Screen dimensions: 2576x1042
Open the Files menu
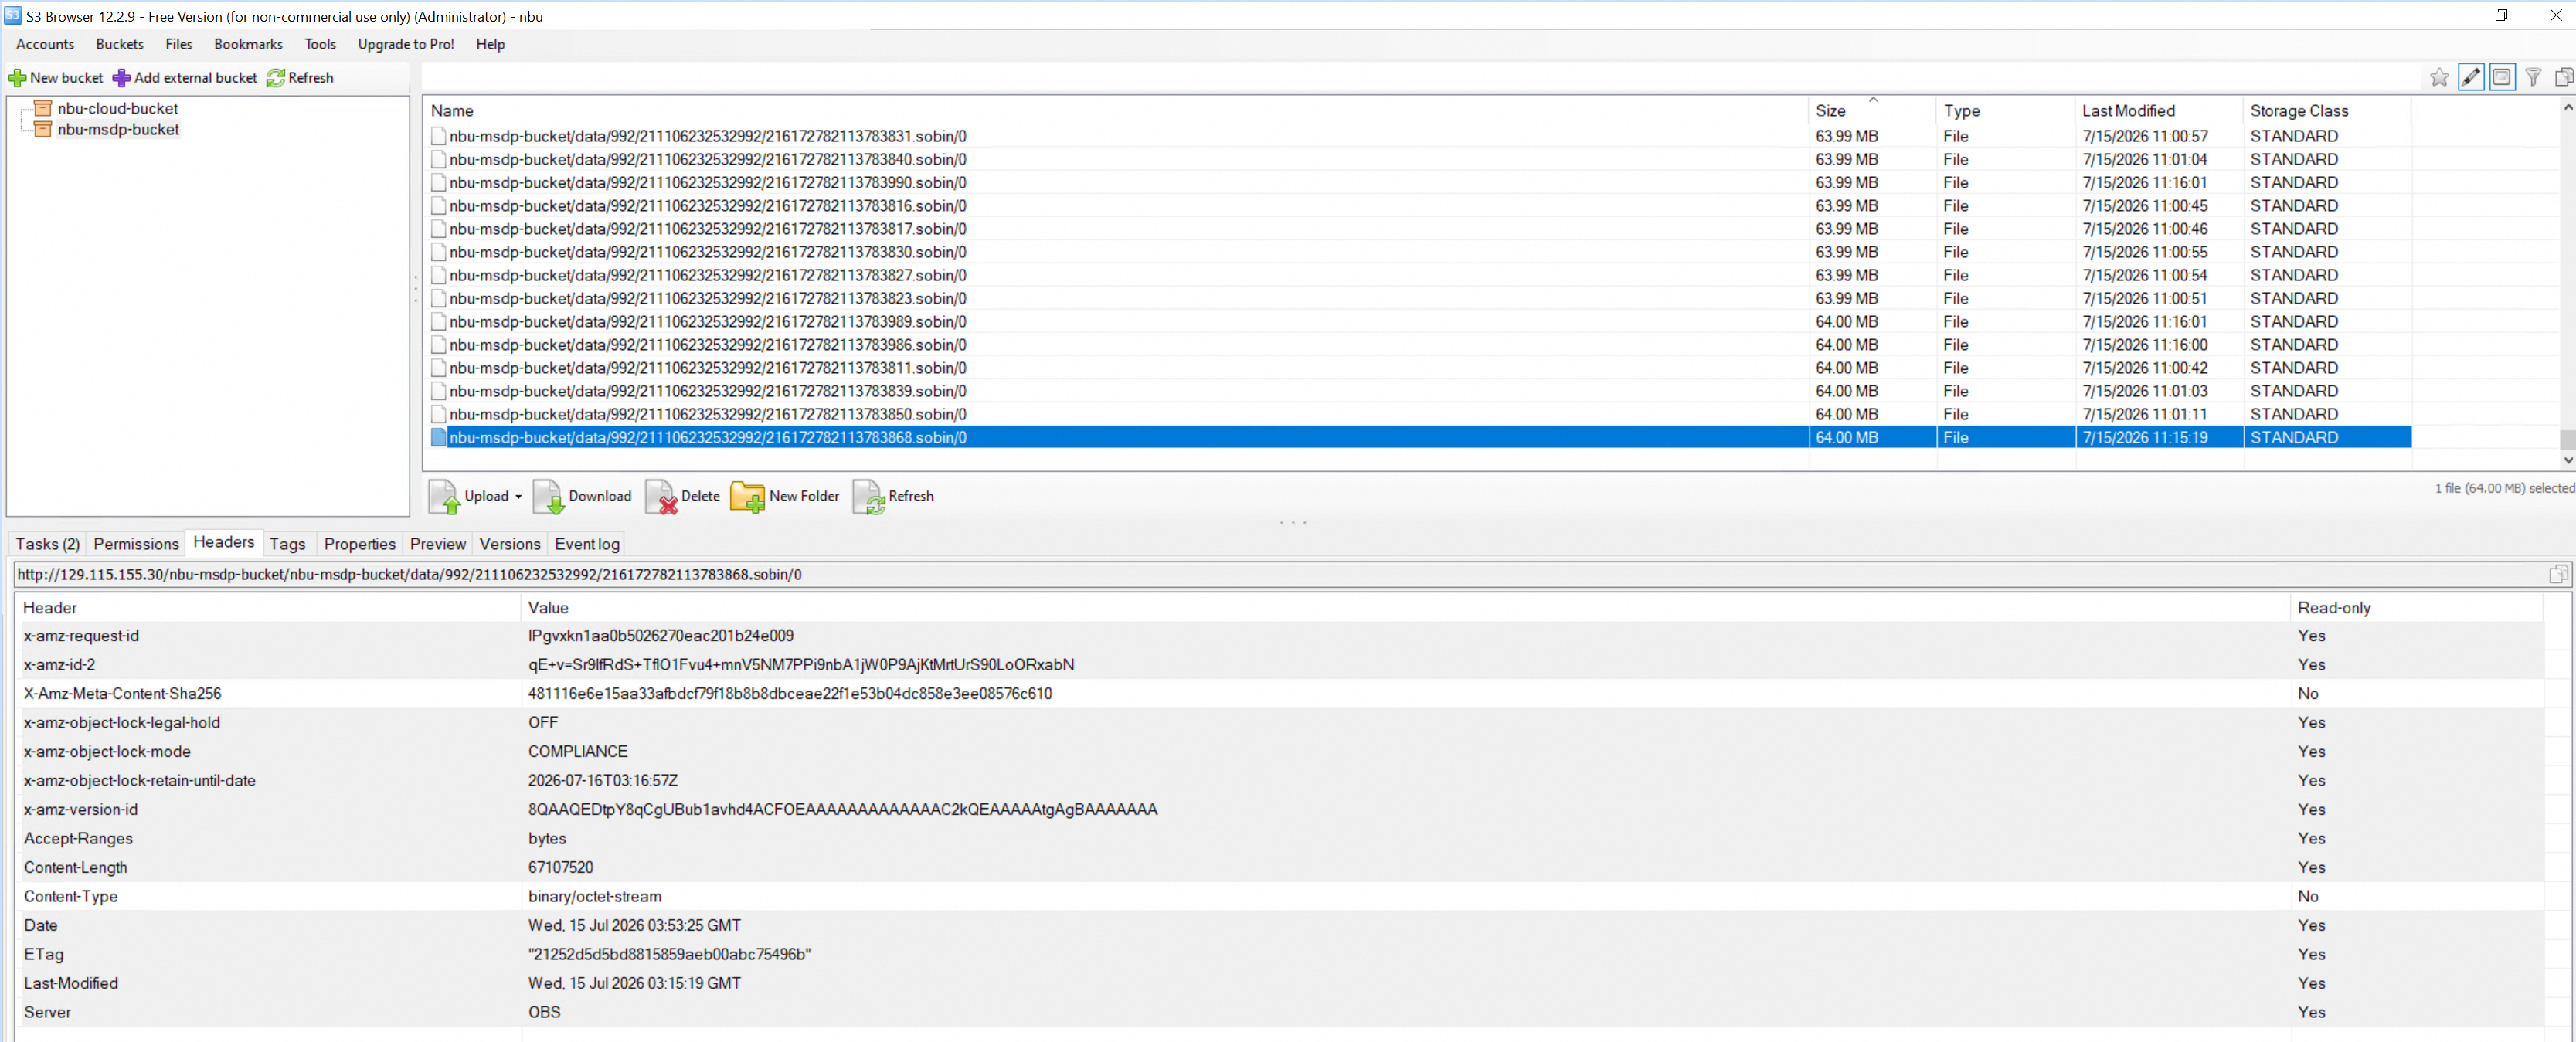tap(179, 44)
